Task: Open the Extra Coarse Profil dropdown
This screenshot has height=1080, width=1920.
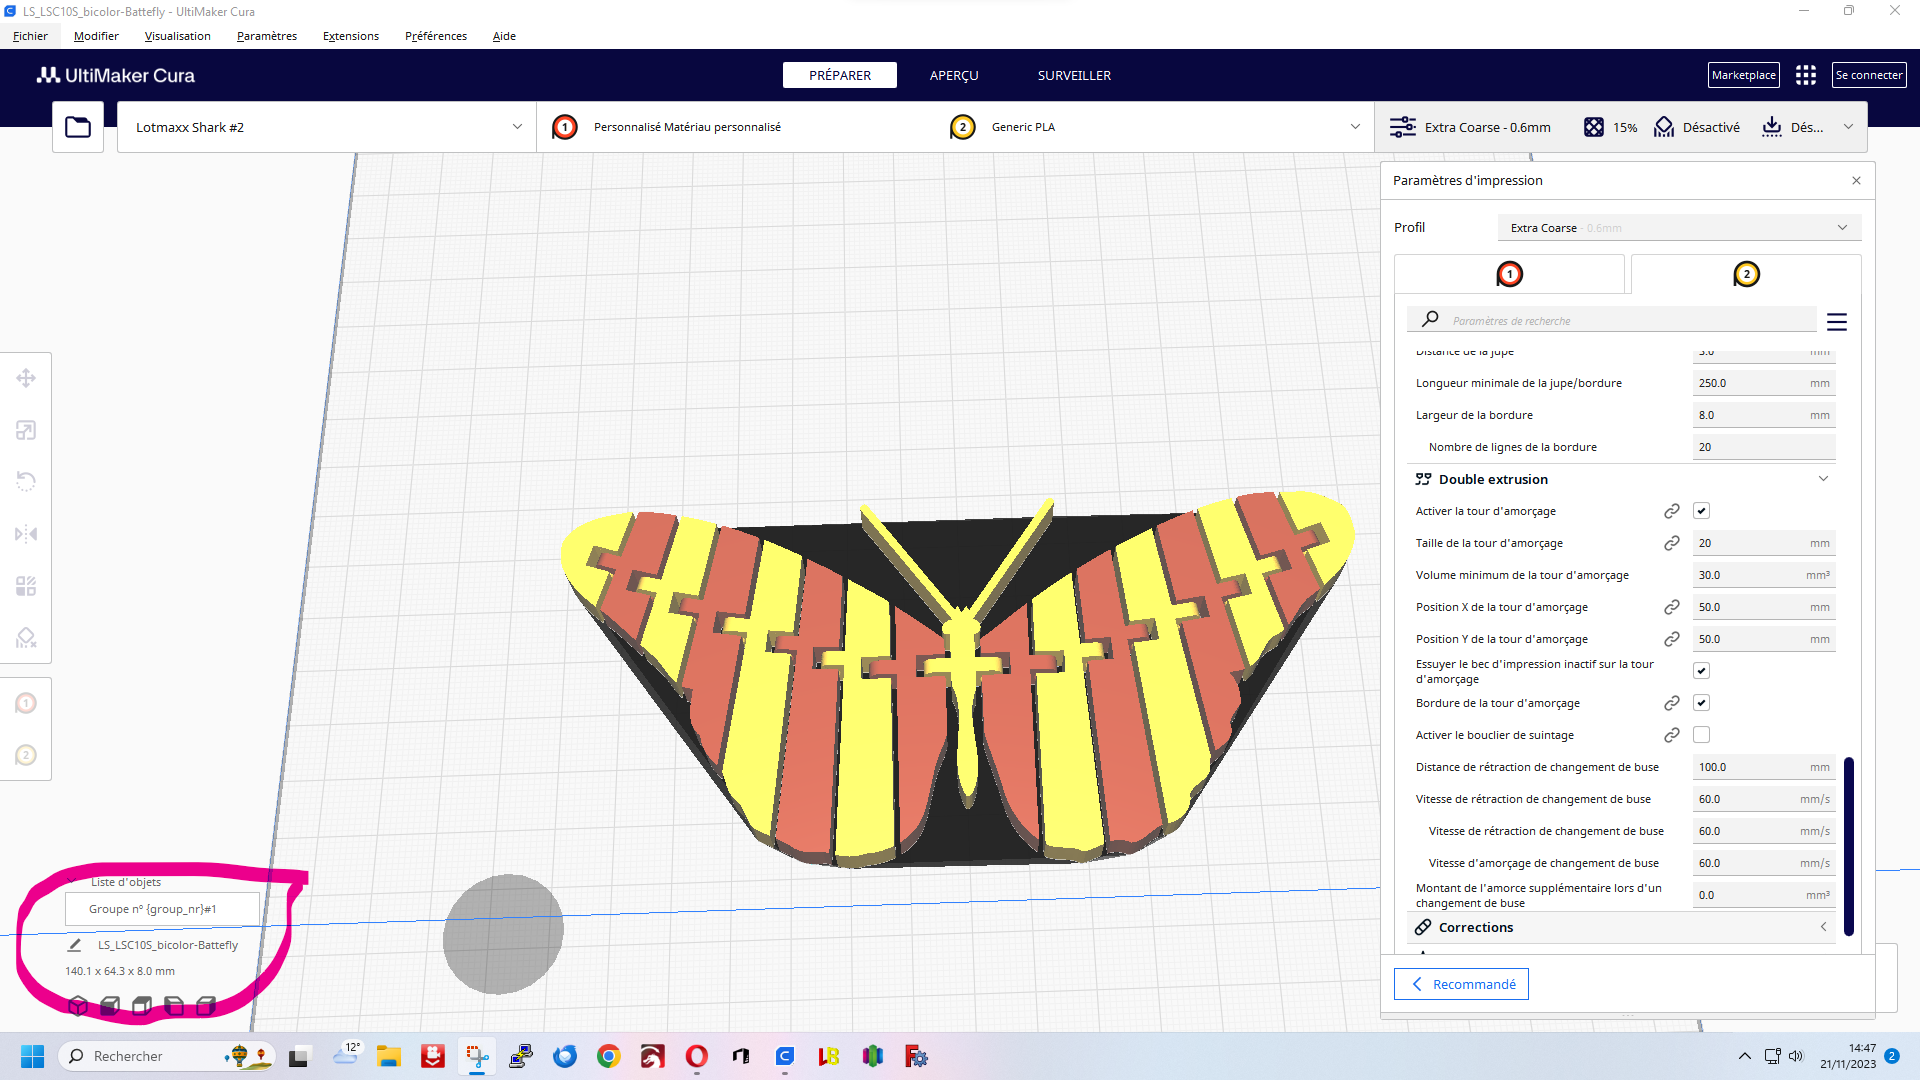Action: coord(1678,228)
